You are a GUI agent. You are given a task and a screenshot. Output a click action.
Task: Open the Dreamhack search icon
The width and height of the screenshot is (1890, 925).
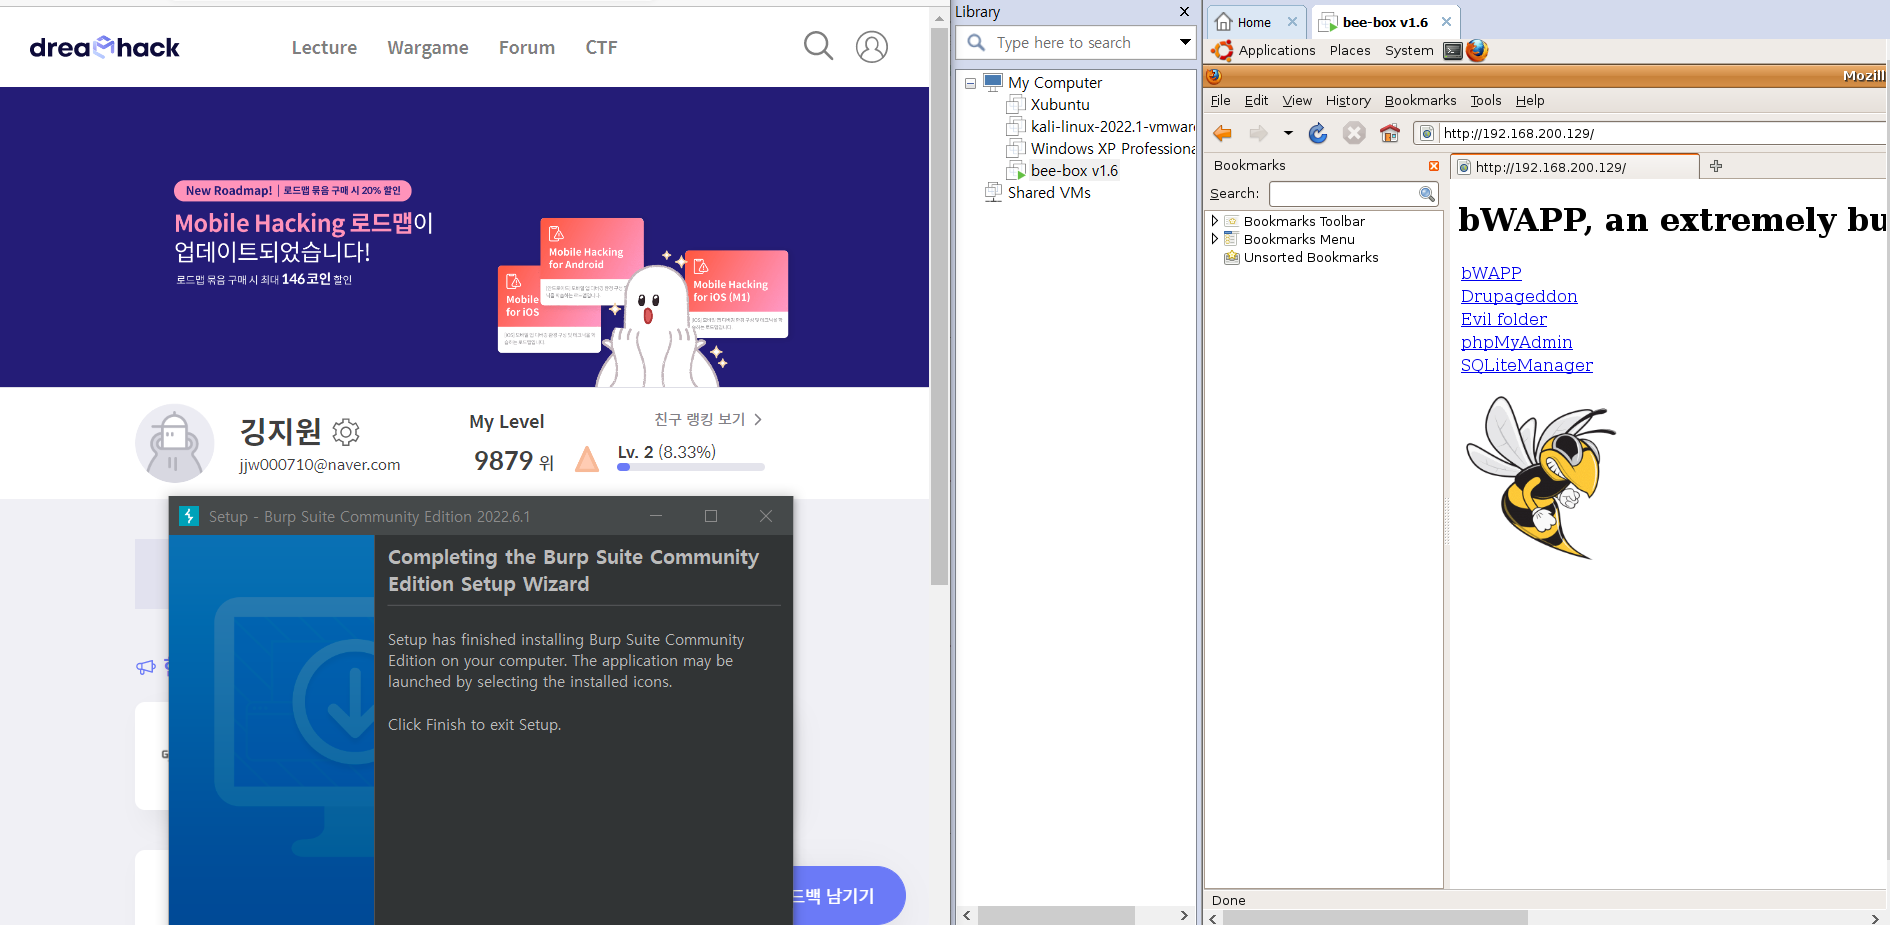point(818,46)
